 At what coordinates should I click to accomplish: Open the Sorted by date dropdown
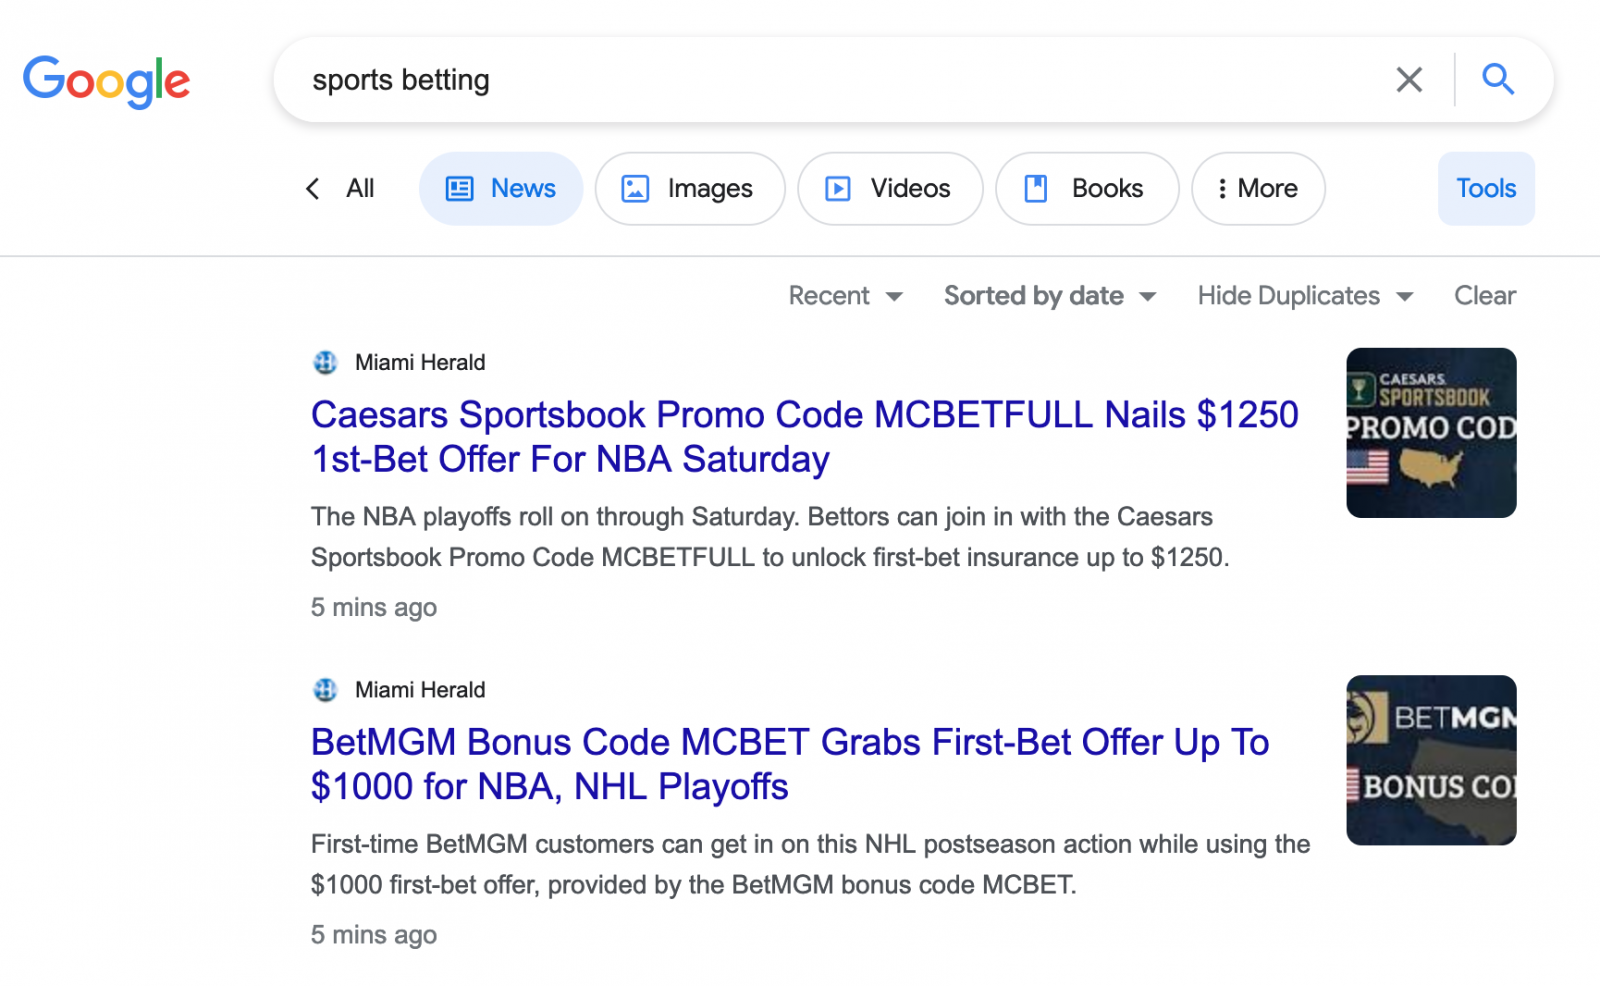(x=1050, y=296)
